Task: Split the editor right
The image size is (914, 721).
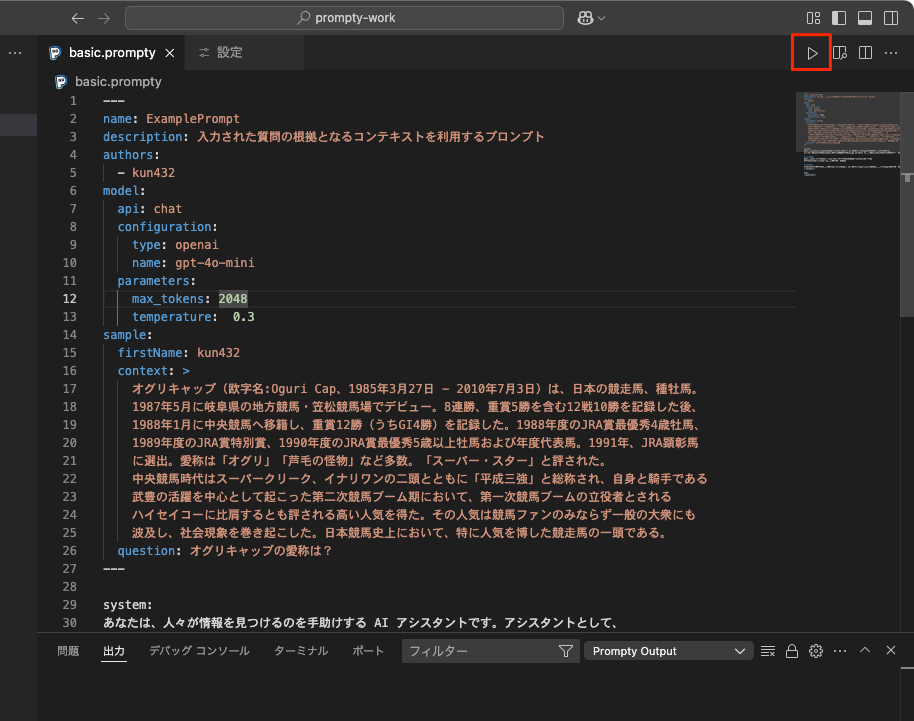Action: coord(866,53)
